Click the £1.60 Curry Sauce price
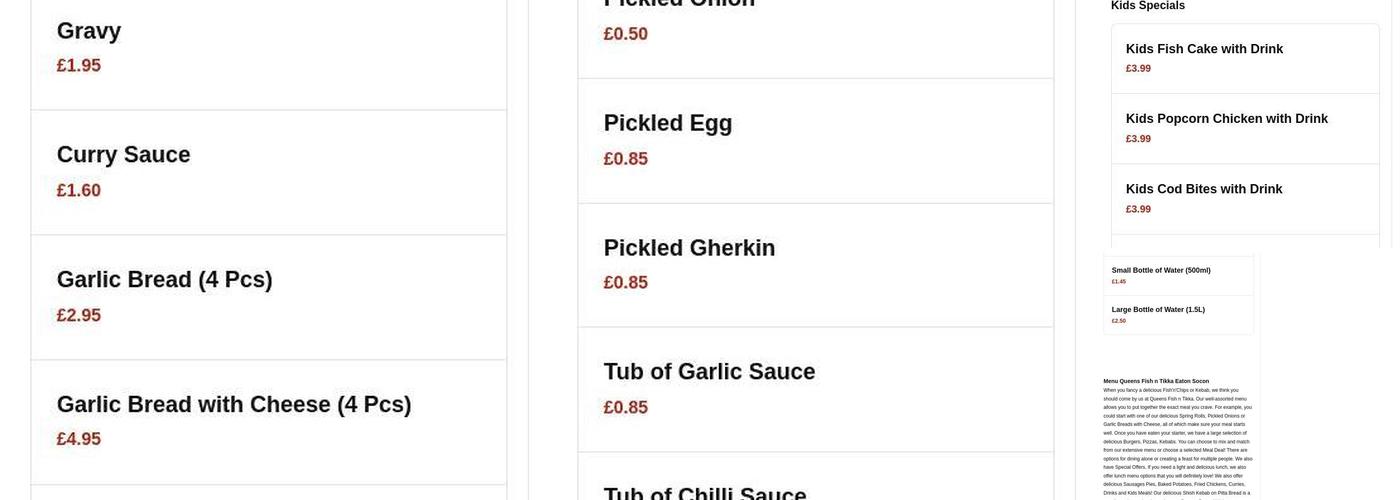Viewport: 1400px width, 500px height. pos(79,190)
